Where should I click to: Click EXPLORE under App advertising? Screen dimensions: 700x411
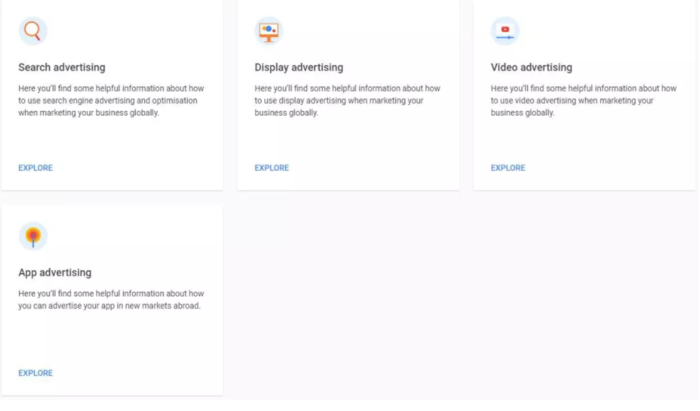(35, 373)
